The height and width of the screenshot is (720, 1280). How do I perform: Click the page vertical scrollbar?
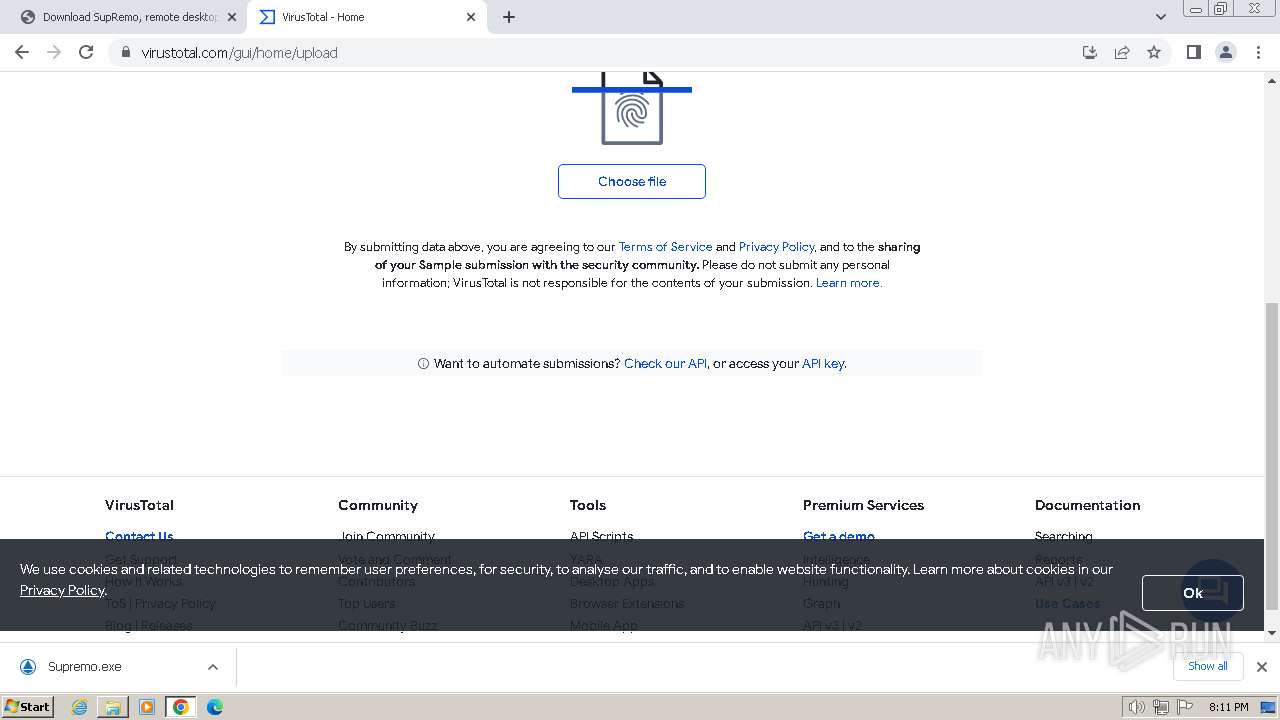click(x=1272, y=455)
